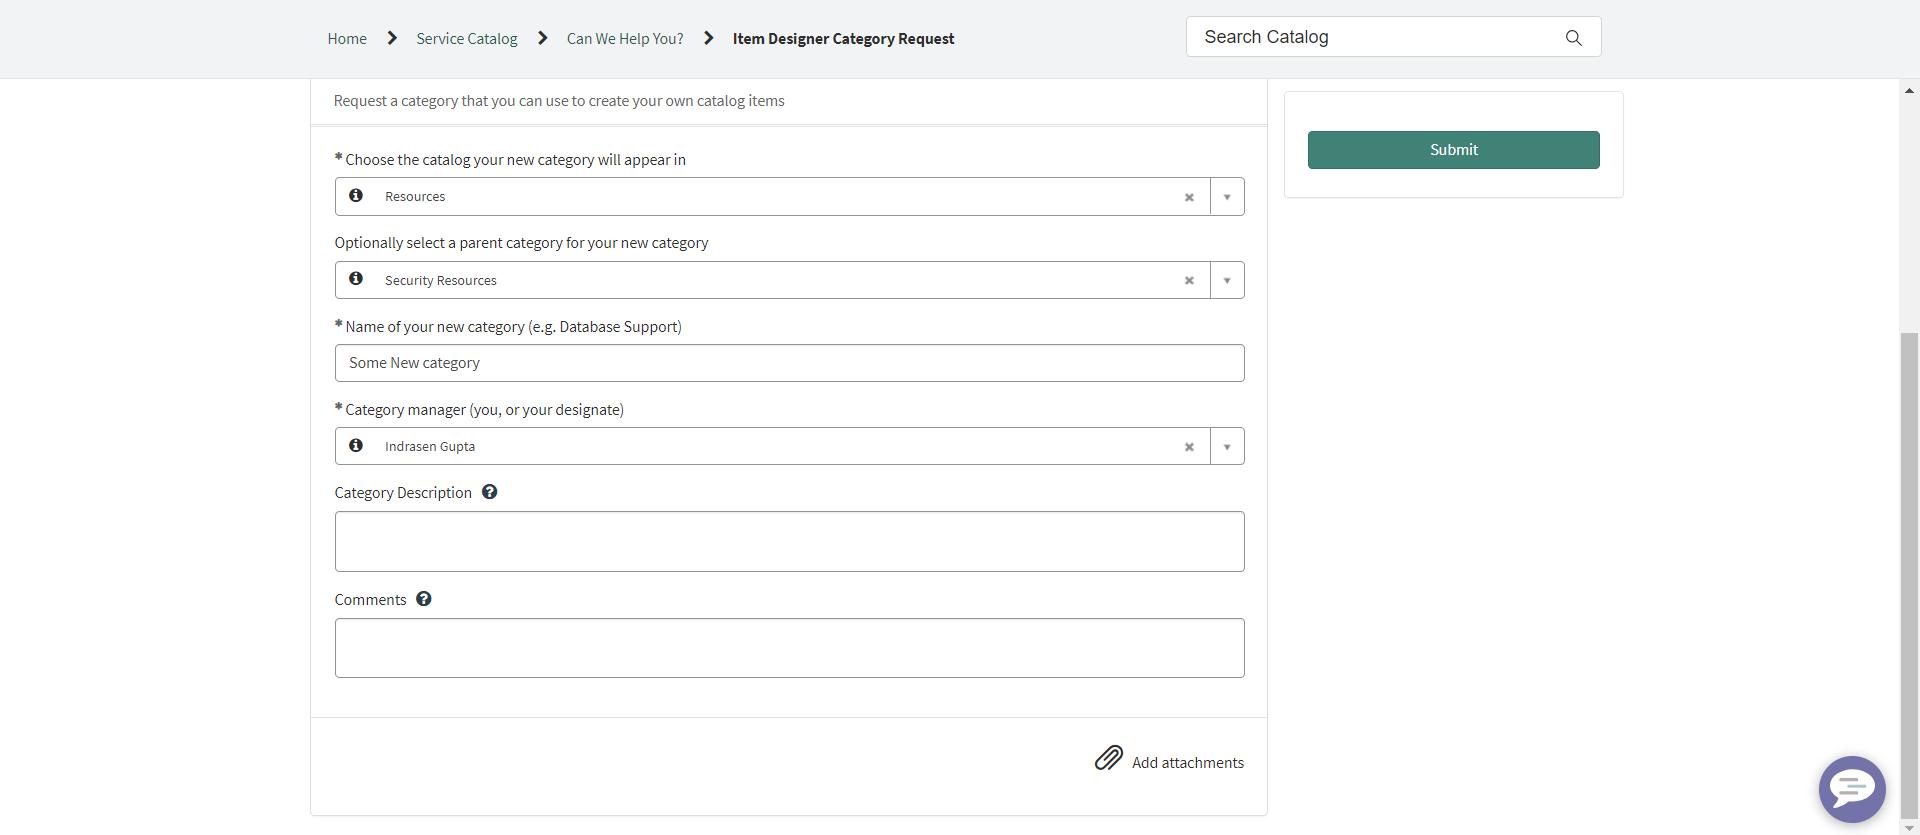The image size is (1920, 835).
Task: Focus the Comments textarea
Action: pyautogui.click(x=789, y=648)
